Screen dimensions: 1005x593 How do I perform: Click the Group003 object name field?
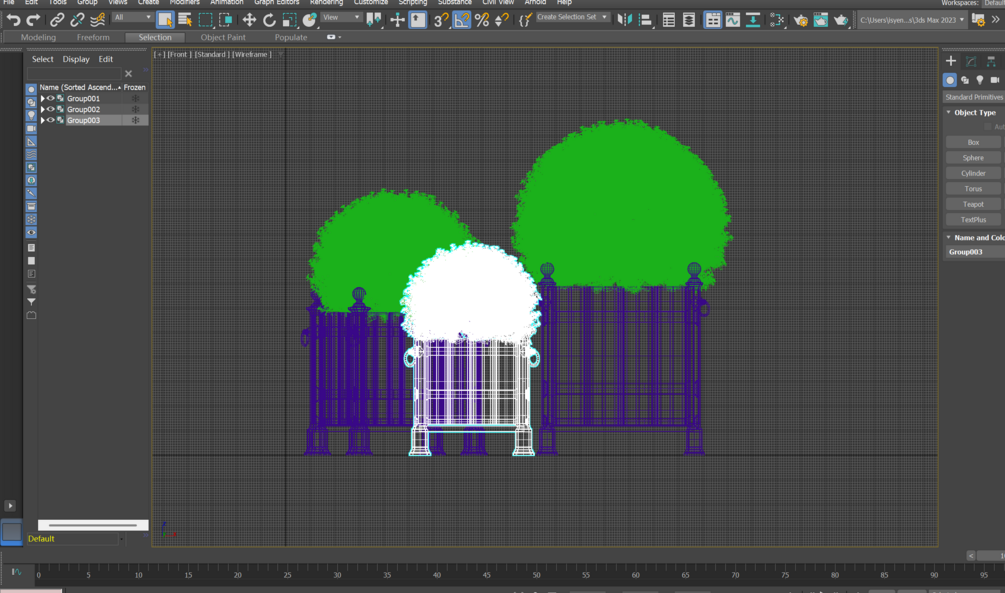[x=975, y=252]
